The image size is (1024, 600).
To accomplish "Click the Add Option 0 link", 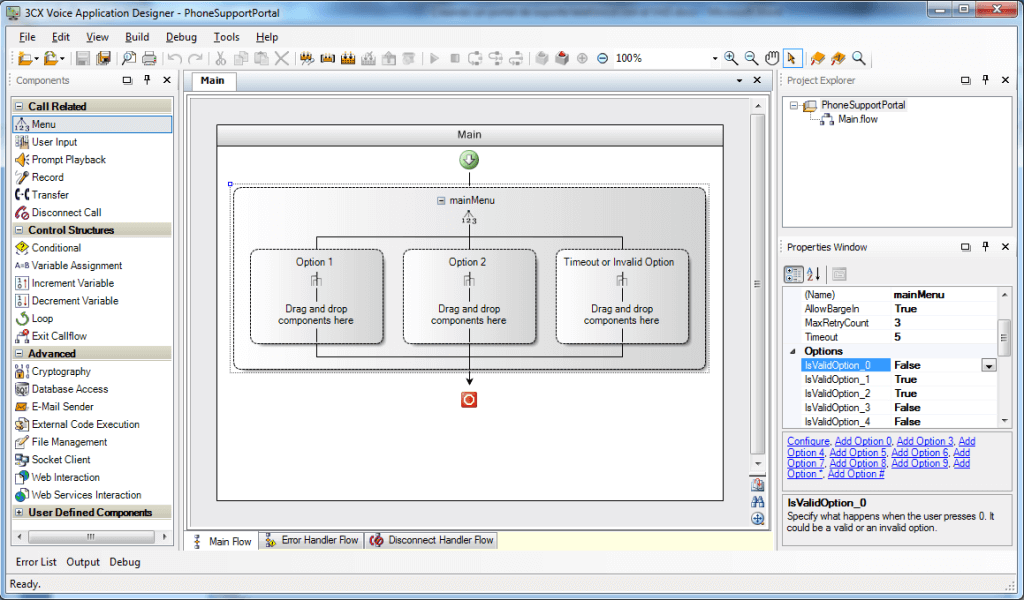I will [863, 441].
